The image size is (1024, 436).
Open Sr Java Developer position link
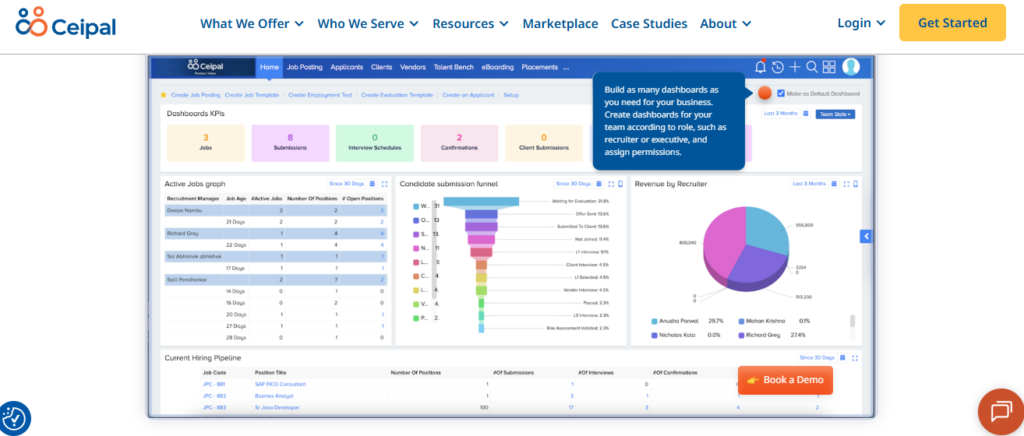277,407
